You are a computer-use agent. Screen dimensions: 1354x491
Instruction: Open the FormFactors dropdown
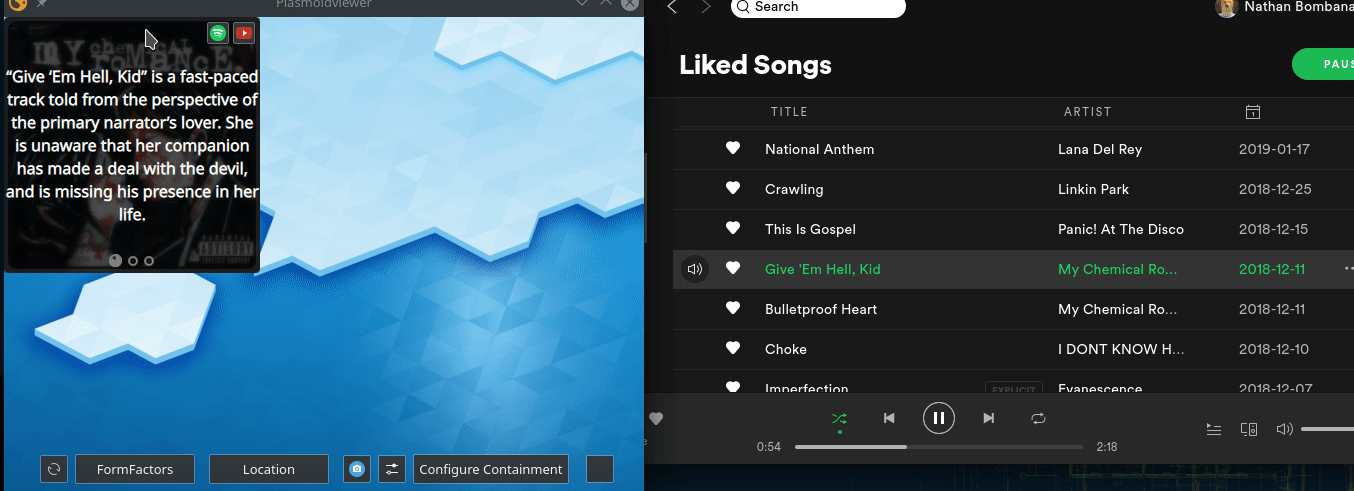click(135, 469)
